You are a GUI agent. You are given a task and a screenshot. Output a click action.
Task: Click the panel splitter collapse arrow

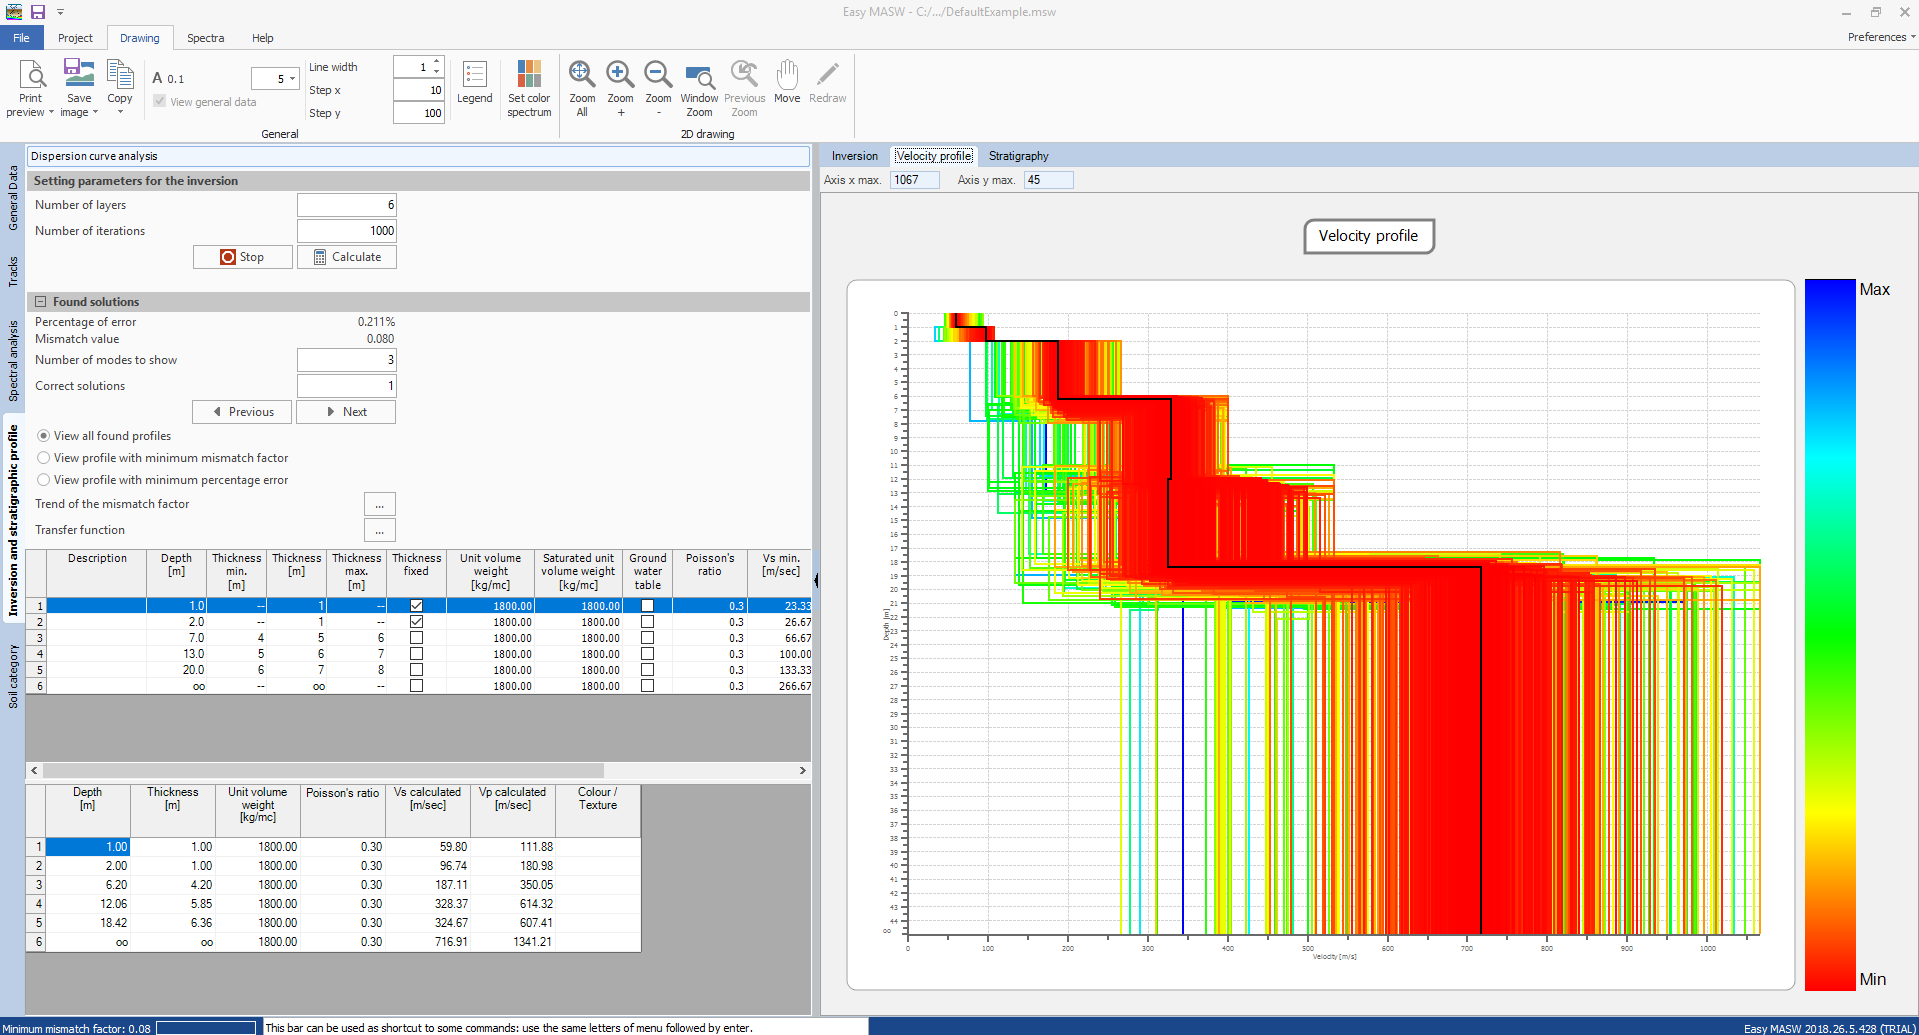(816, 580)
